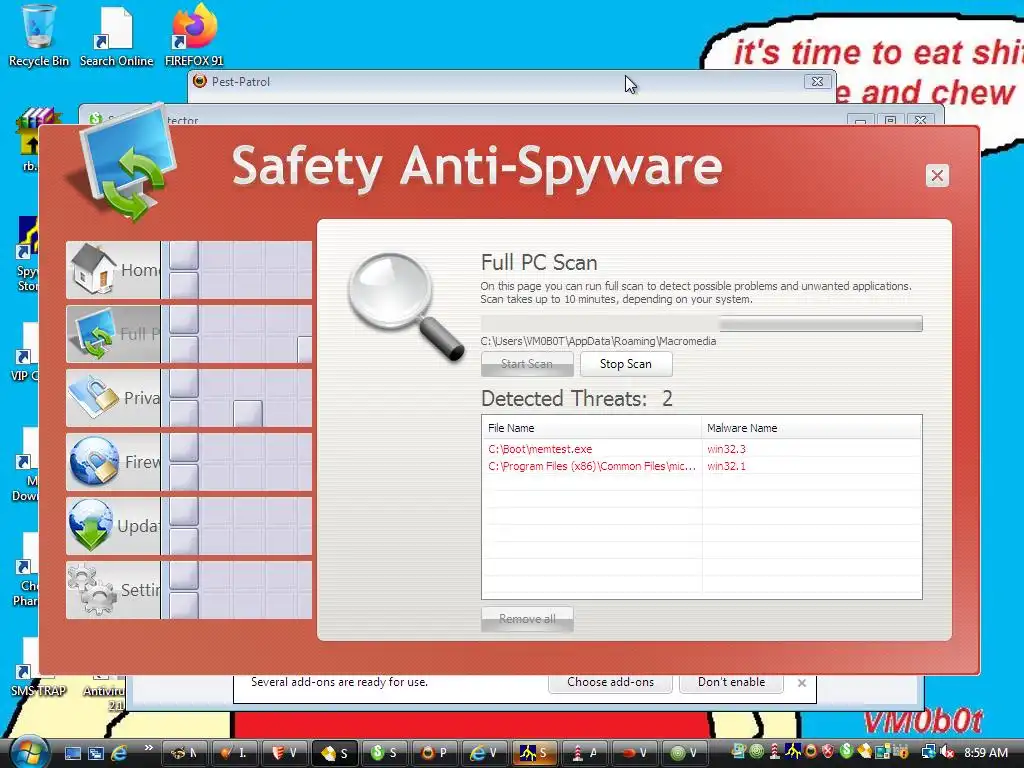The height and width of the screenshot is (768, 1024).
Task: Click the greyed Start Scan button
Action: tap(527, 364)
